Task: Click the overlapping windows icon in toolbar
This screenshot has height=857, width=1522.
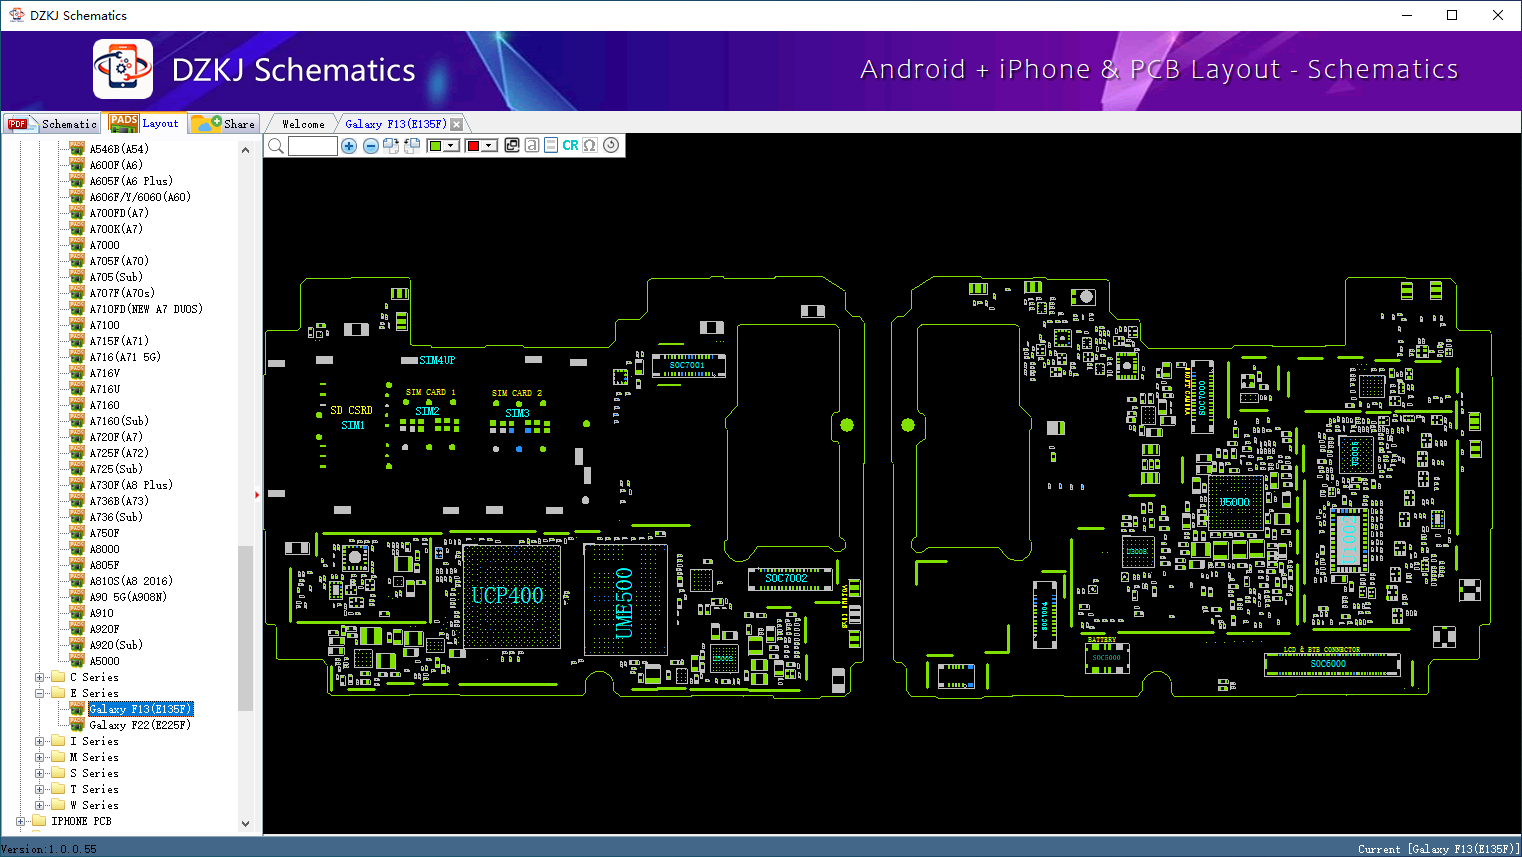Action: [512, 145]
